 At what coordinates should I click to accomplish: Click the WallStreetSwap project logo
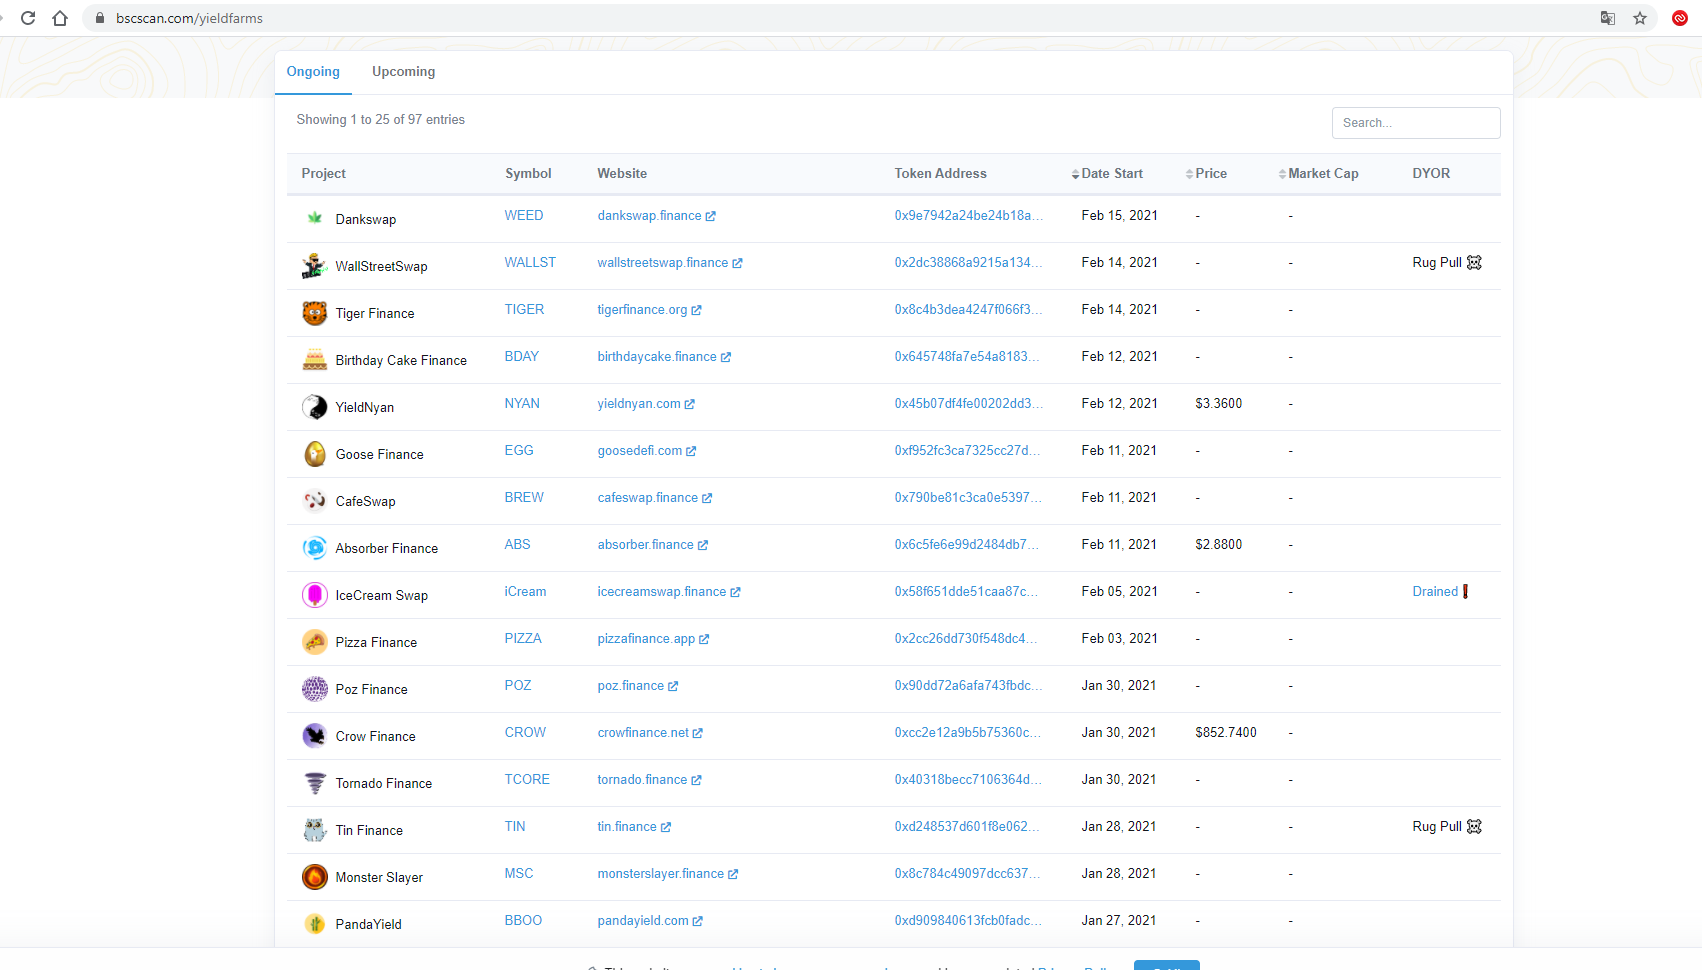point(314,266)
